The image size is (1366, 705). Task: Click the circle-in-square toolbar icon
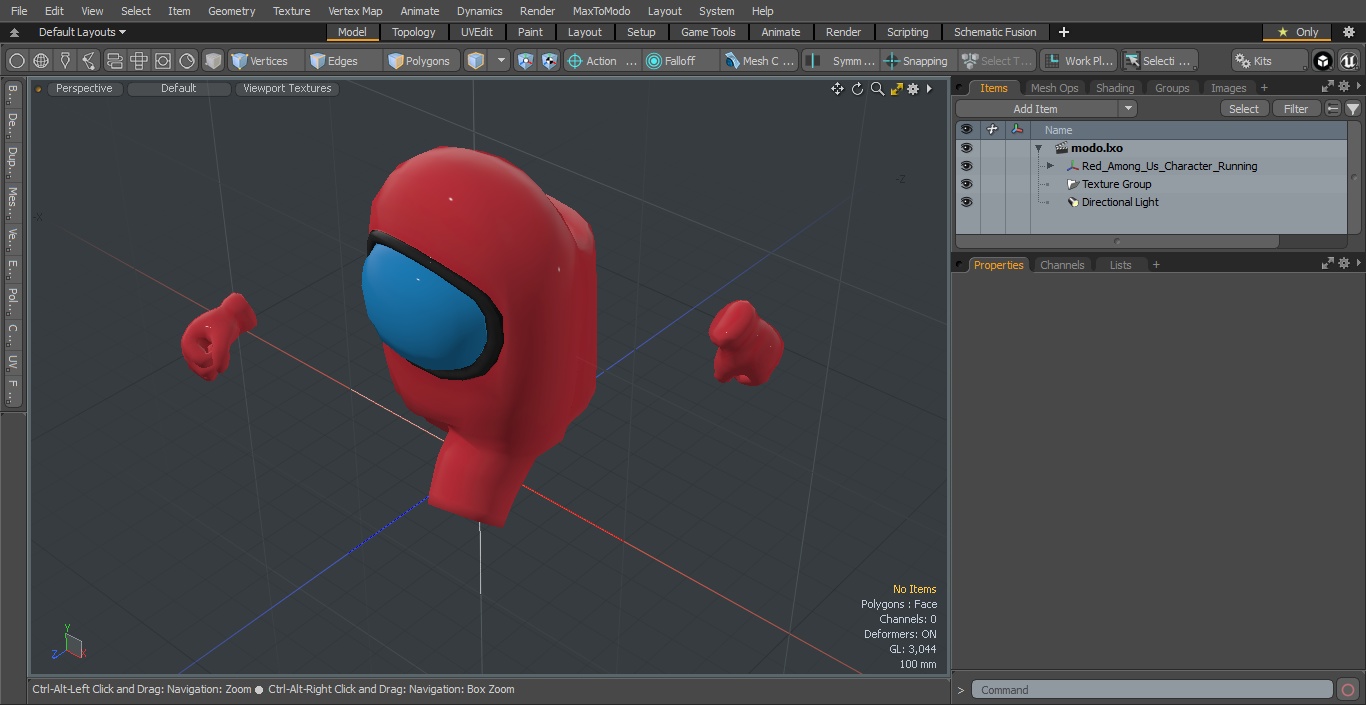[163, 61]
